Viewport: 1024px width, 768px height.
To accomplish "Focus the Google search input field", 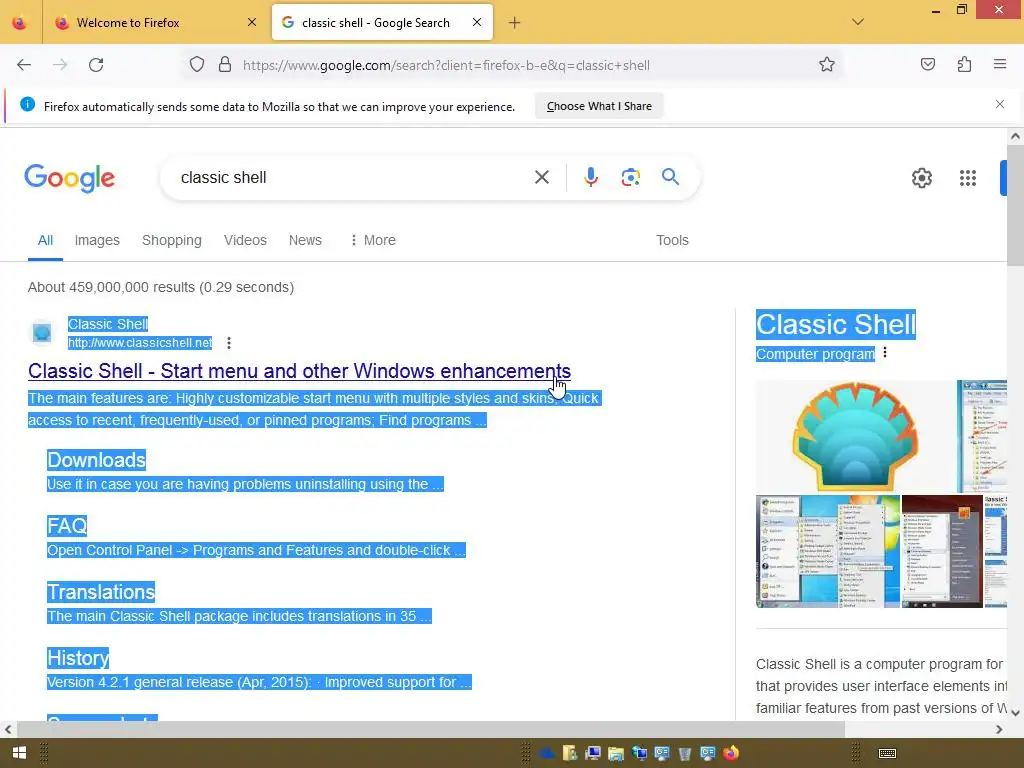I will point(353,177).
